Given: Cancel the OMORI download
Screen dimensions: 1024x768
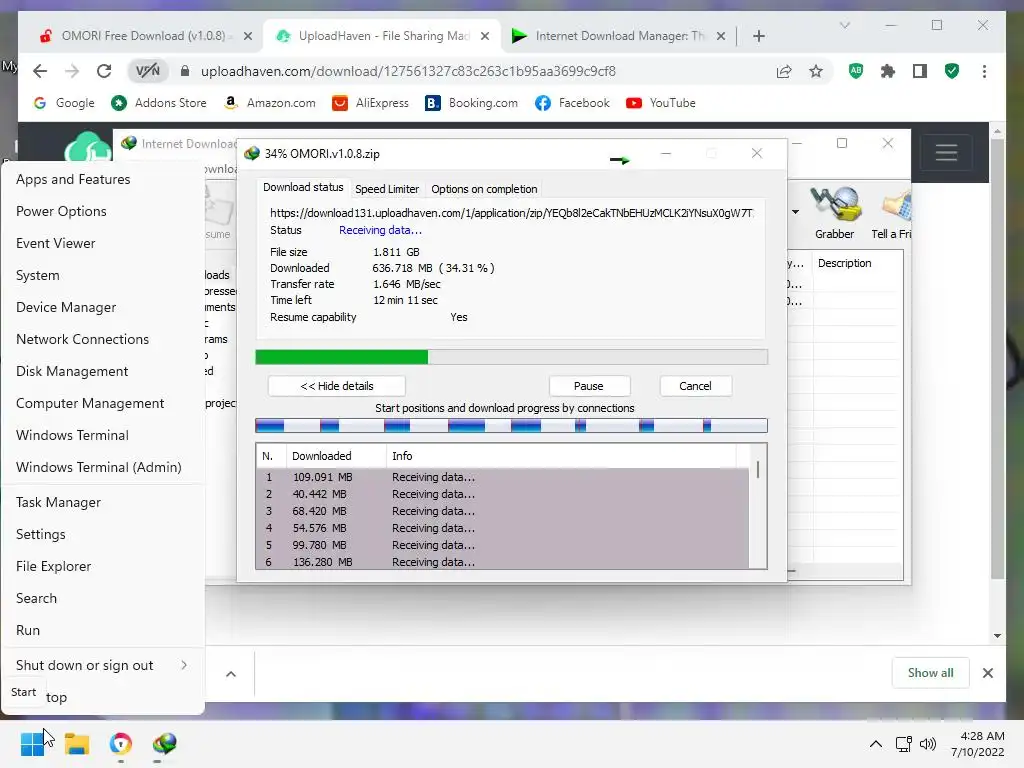Looking at the screenshot, I should point(695,386).
